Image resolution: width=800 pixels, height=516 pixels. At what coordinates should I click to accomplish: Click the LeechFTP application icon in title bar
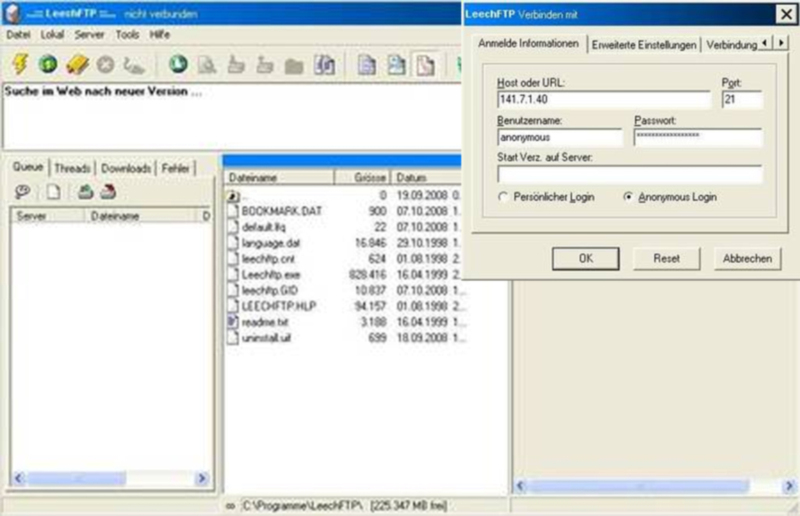tap(13, 14)
